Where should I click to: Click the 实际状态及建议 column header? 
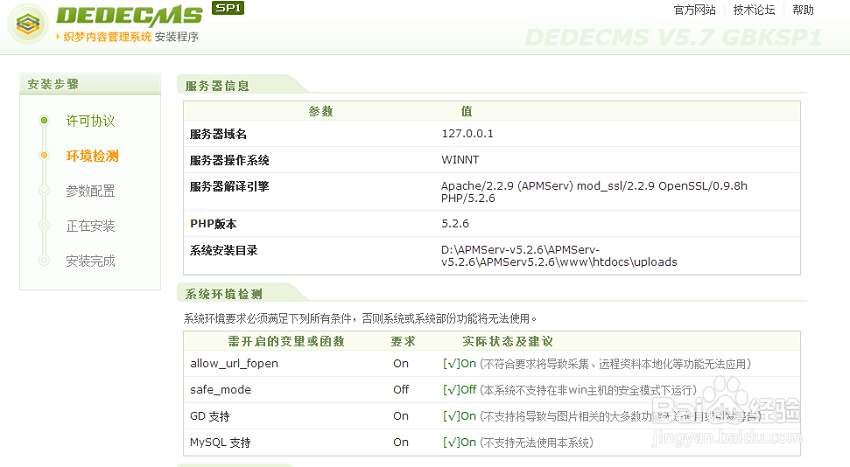(507, 341)
